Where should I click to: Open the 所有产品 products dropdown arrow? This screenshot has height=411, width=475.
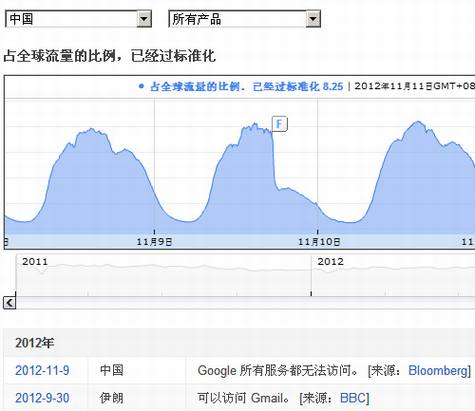point(313,19)
